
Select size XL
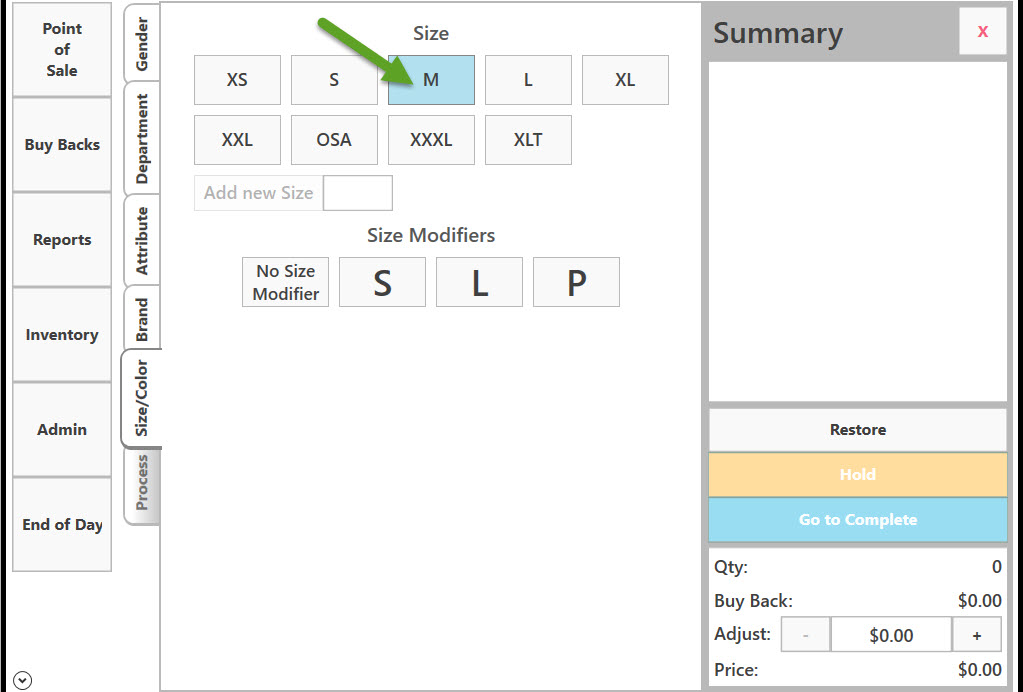pyautogui.click(x=625, y=80)
